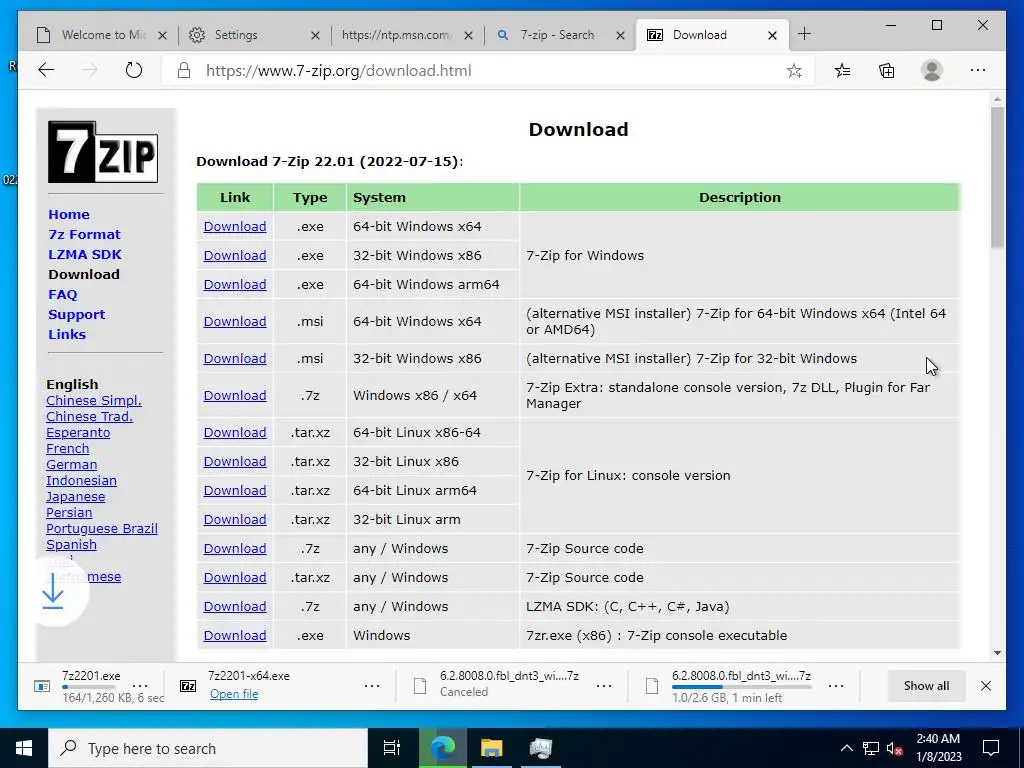The width and height of the screenshot is (1024, 768).
Task: Switch language to Japanese
Action: click(x=75, y=496)
